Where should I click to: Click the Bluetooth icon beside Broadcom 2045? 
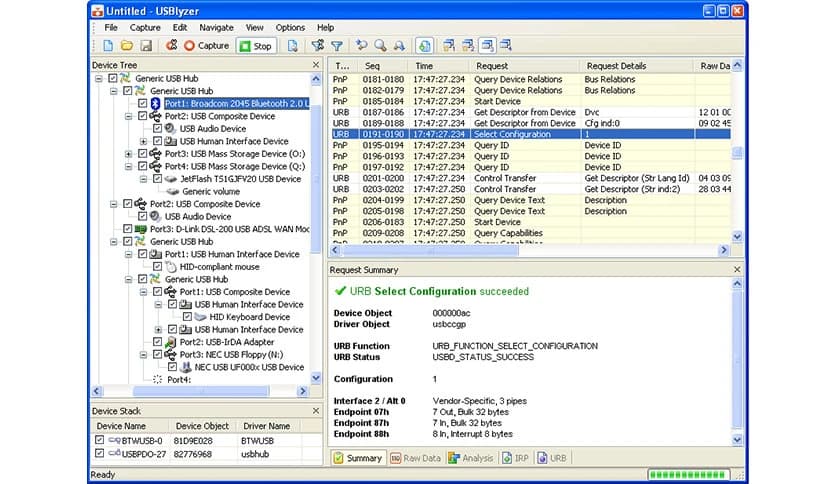(156, 103)
